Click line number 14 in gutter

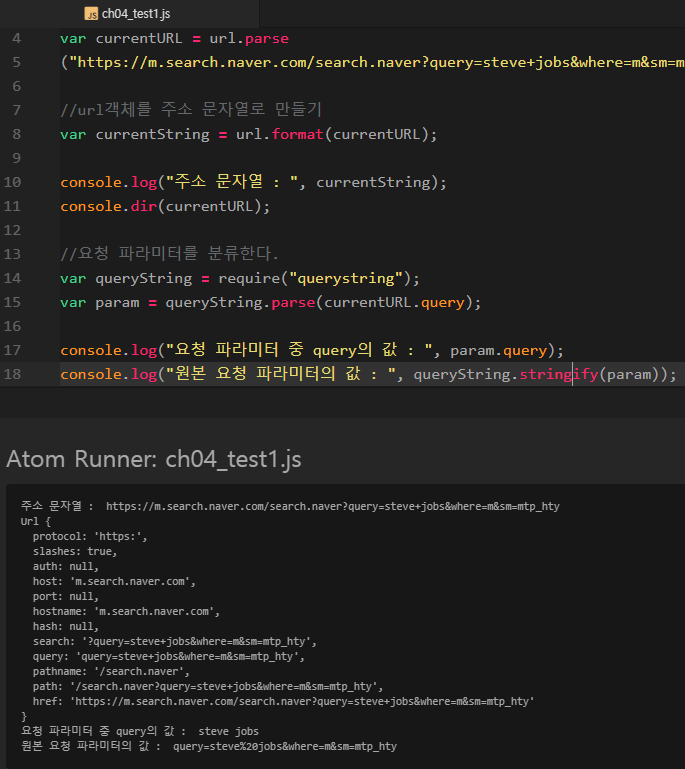click(12, 279)
